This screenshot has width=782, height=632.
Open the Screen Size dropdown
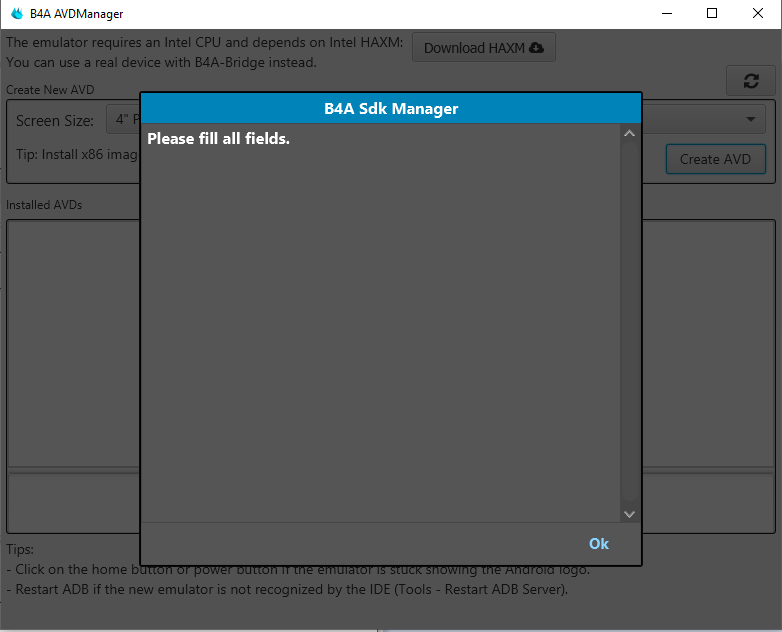click(x=123, y=120)
